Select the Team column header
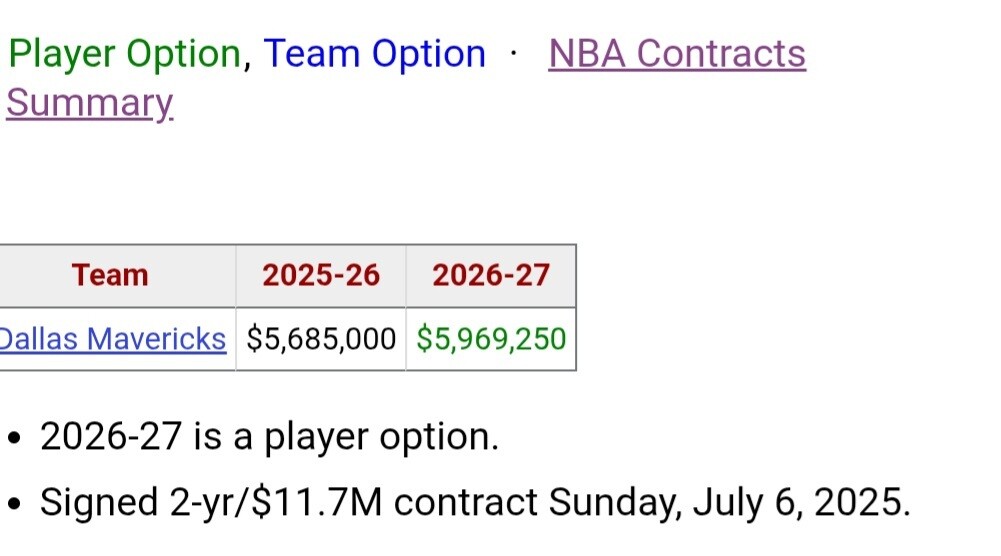The image size is (1001, 556). [110, 275]
